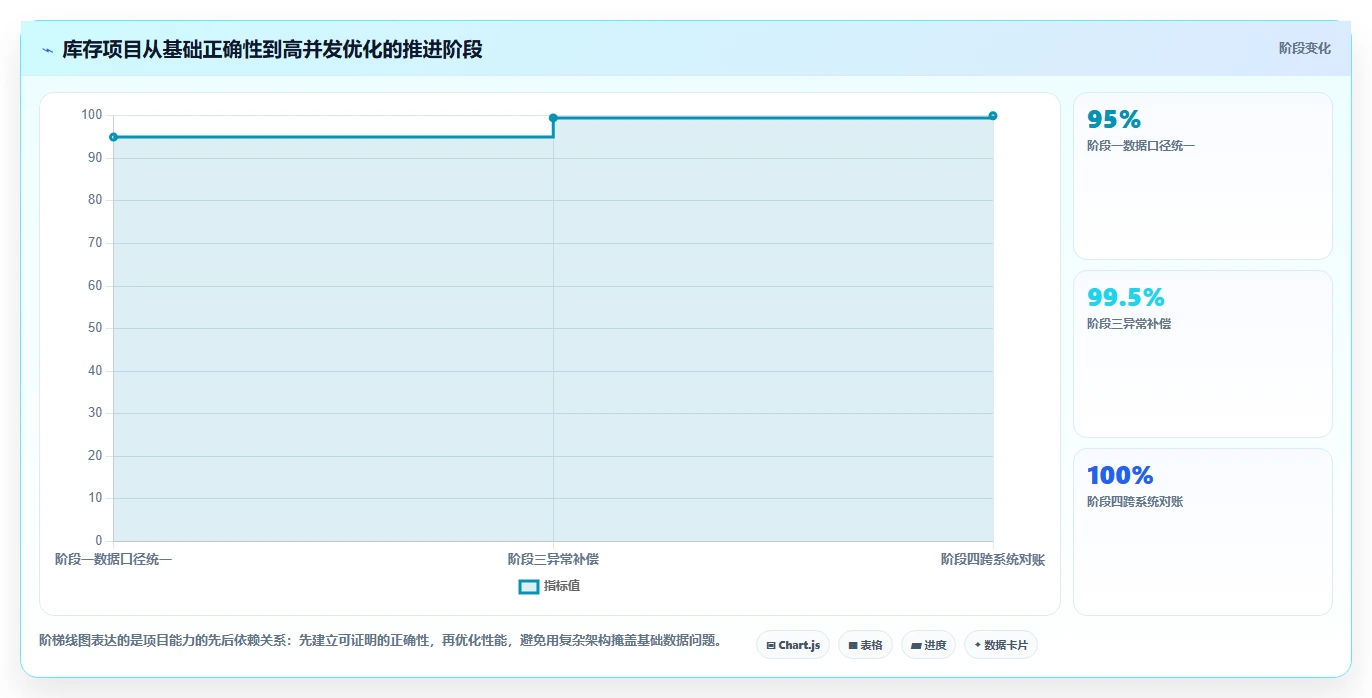Click the 指标值 legend color box
Image resolution: width=1372 pixels, height=698 pixels.
coord(529,586)
